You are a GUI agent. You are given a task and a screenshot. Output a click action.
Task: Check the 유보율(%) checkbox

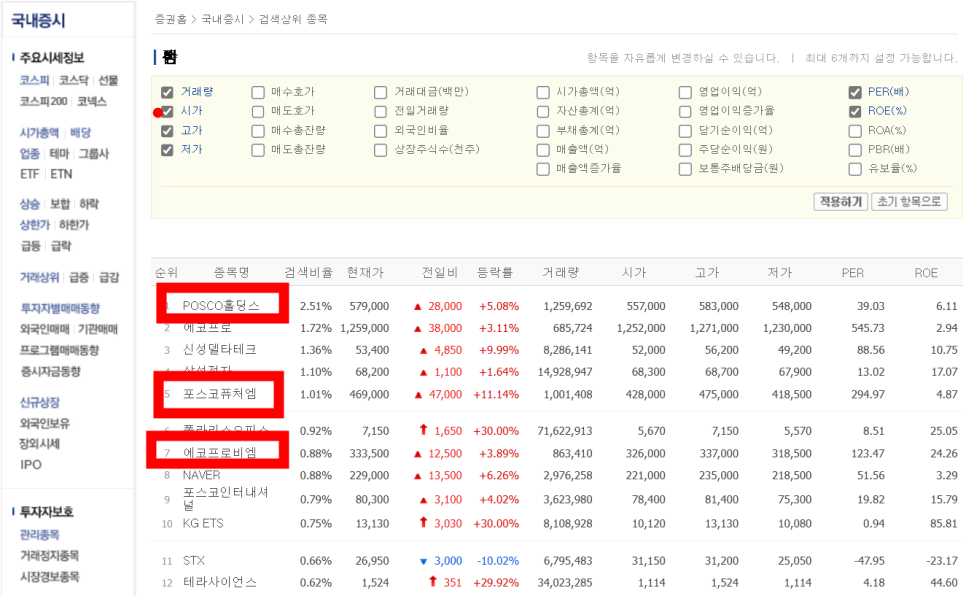(854, 169)
